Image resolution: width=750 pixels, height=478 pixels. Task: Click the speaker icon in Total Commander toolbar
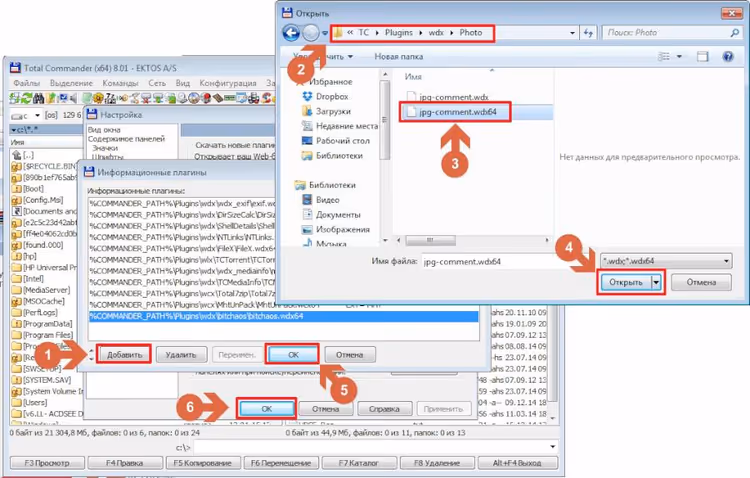click(73, 98)
